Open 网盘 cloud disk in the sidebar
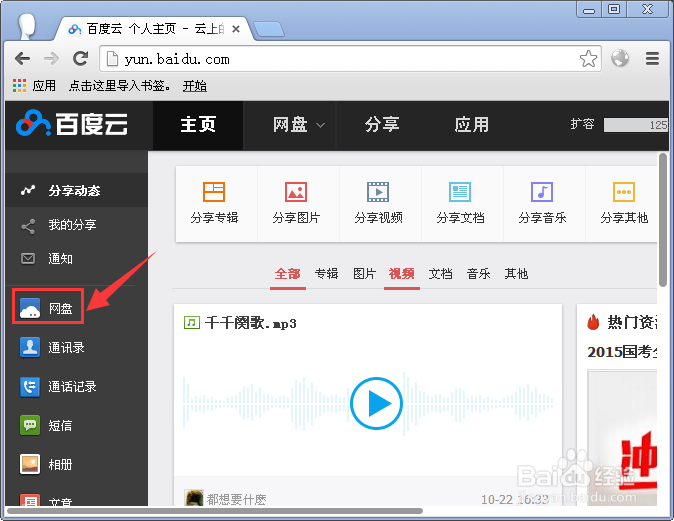 click(x=48, y=308)
